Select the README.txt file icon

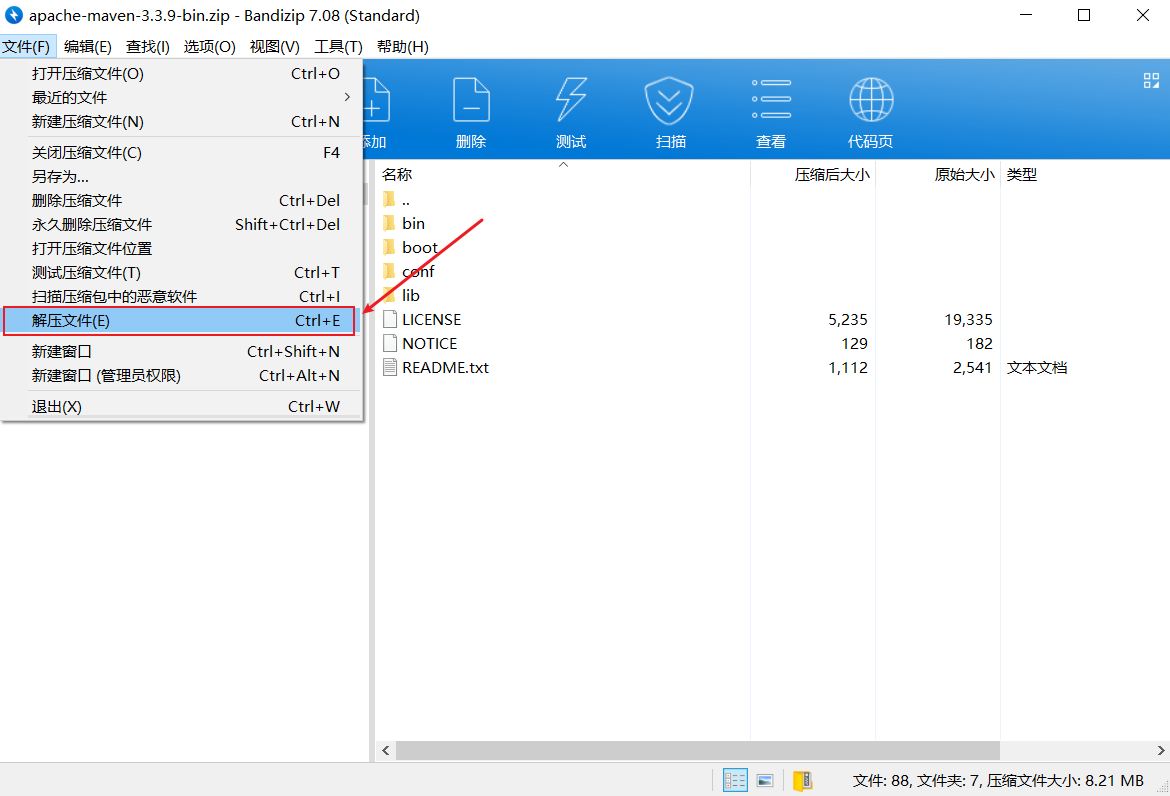(x=390, y=367)
